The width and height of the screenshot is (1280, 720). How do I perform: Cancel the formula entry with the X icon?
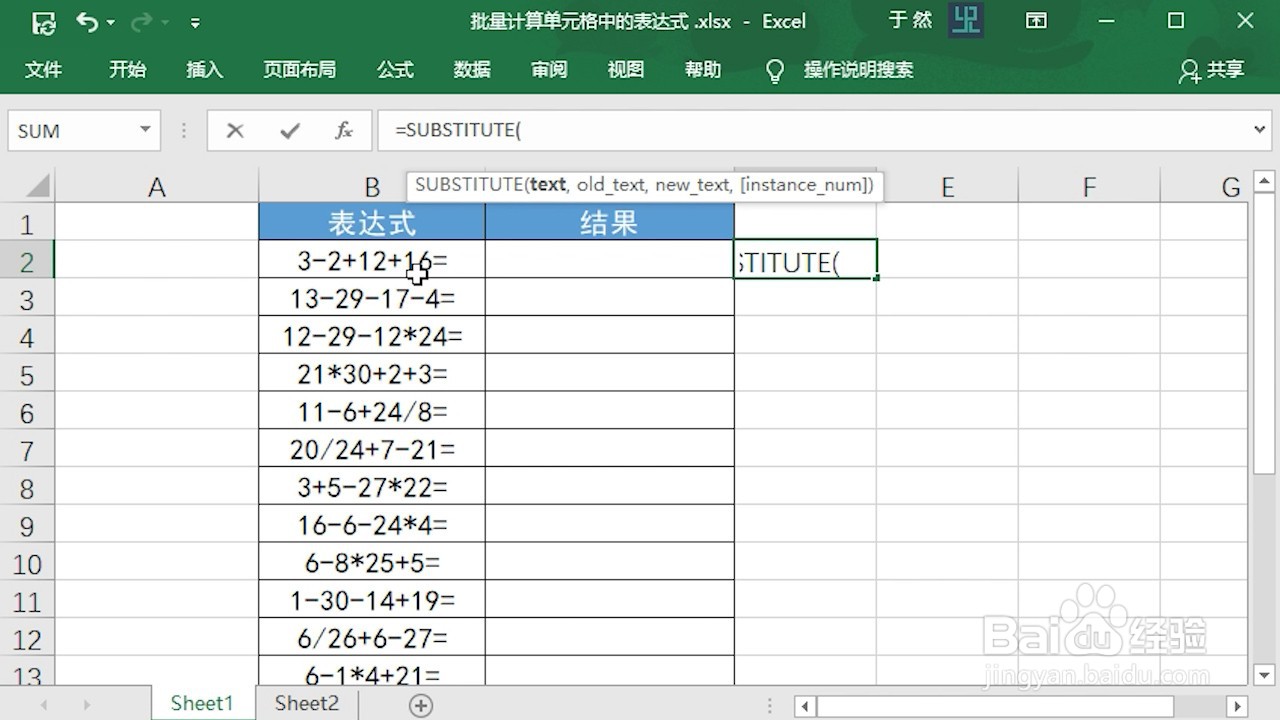[236, 130]
